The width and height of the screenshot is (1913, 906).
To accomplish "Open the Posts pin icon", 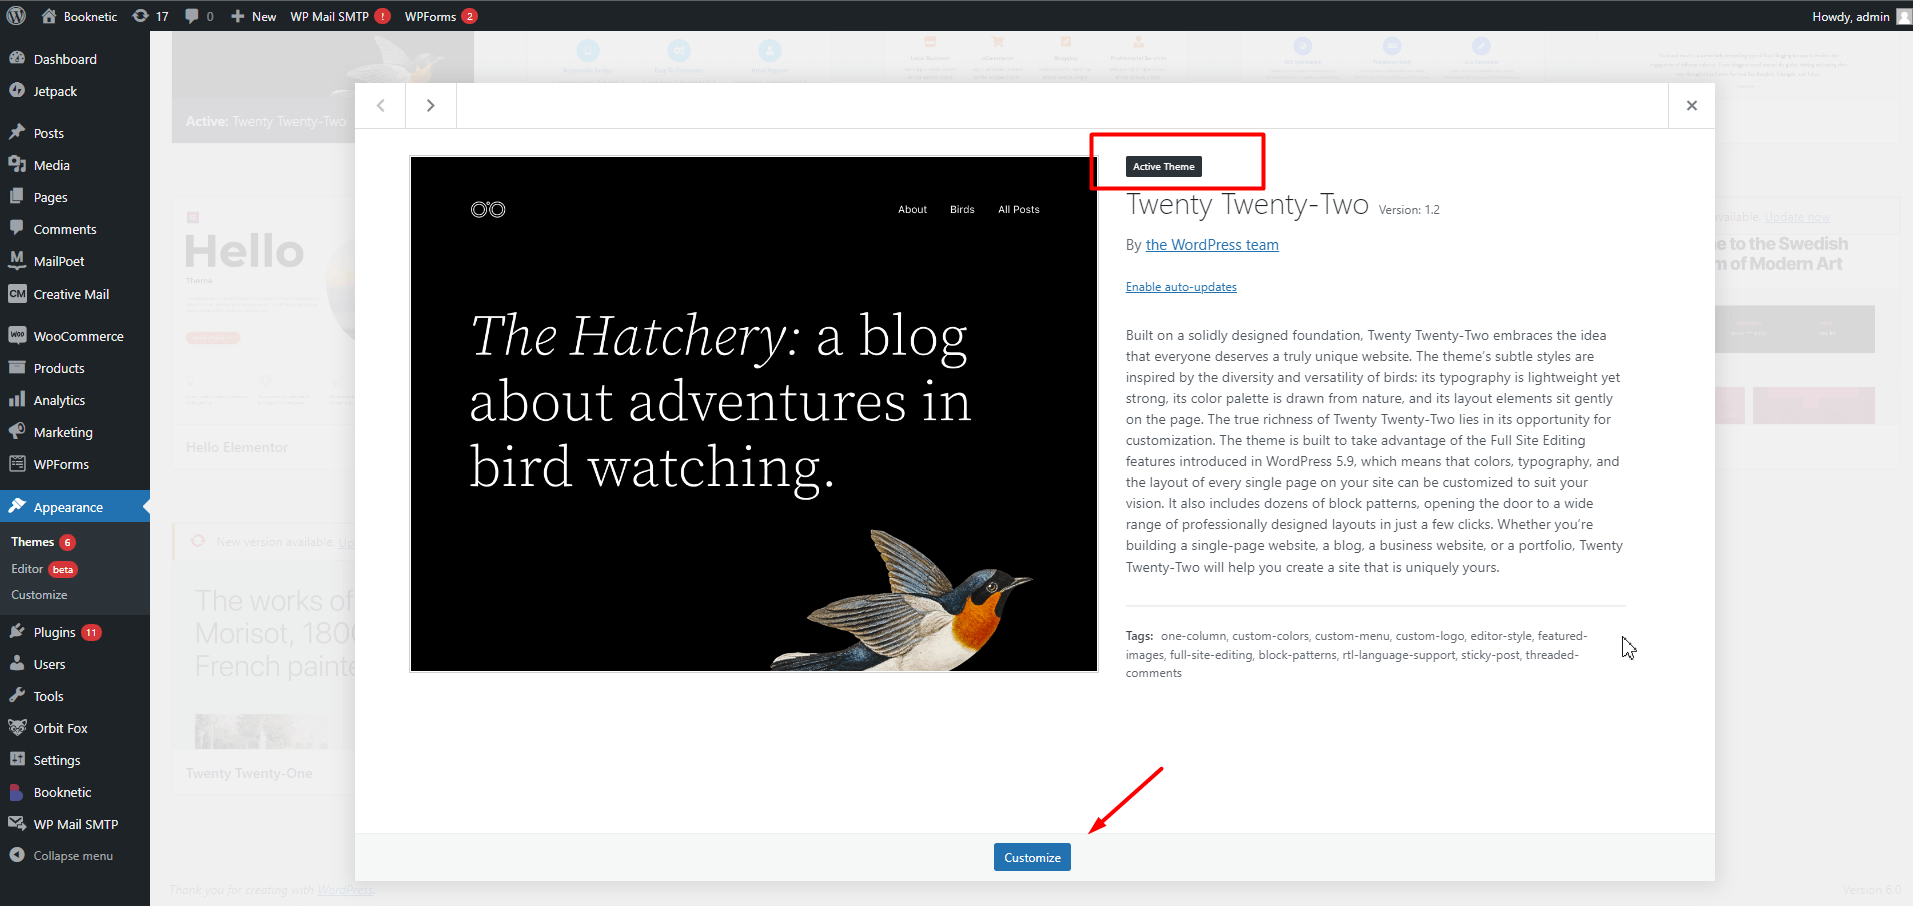I will coord(17,132).
